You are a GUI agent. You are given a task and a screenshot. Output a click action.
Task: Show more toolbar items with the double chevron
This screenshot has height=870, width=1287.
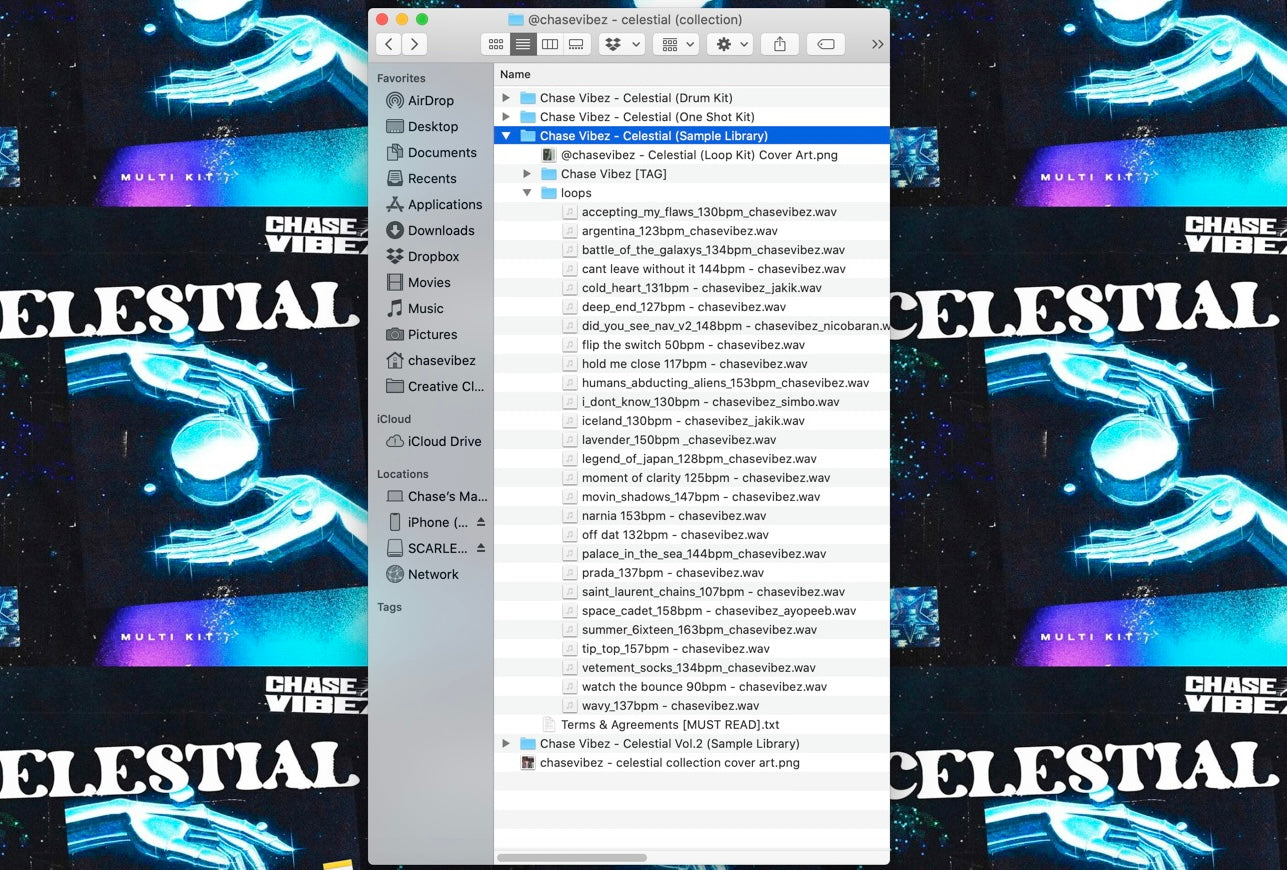[877, 44]
